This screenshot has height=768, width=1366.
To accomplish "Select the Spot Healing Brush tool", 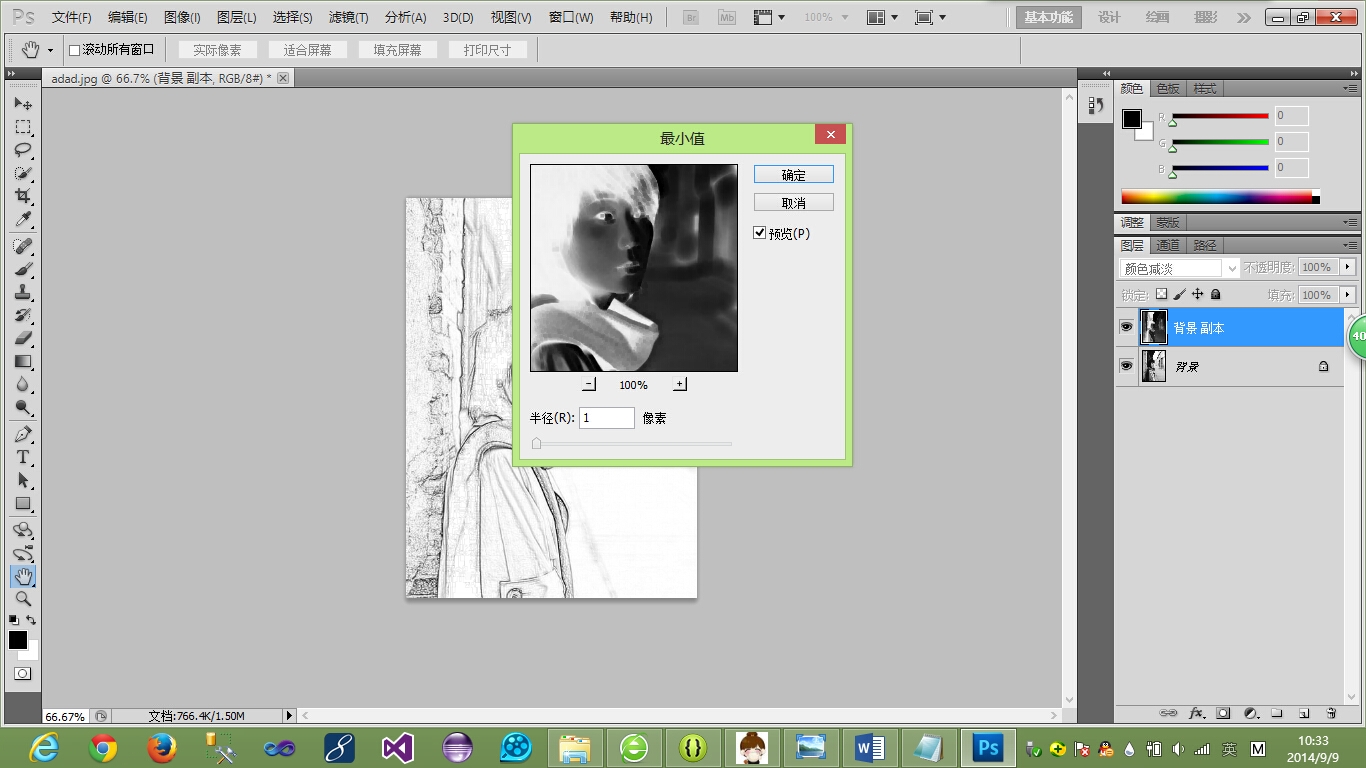I will click(23, 246).
